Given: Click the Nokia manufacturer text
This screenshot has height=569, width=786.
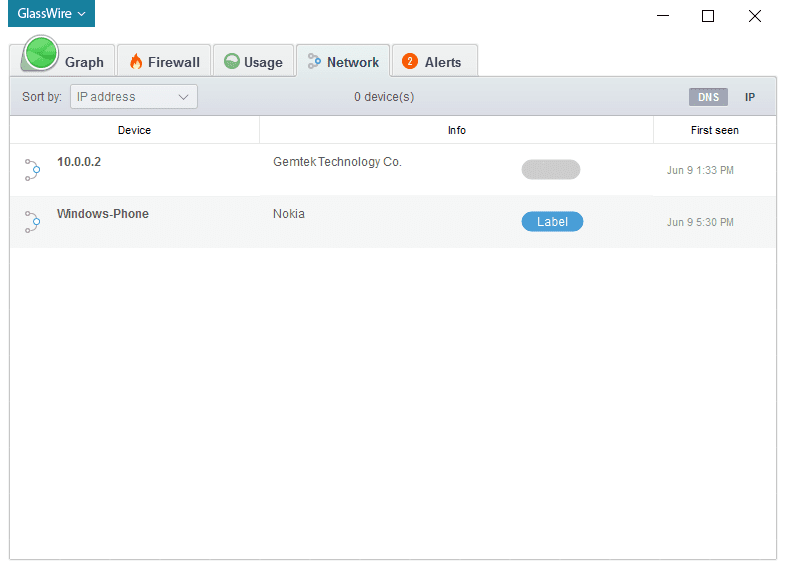Looking at the screenshot, I should click(x=289, y=214).
